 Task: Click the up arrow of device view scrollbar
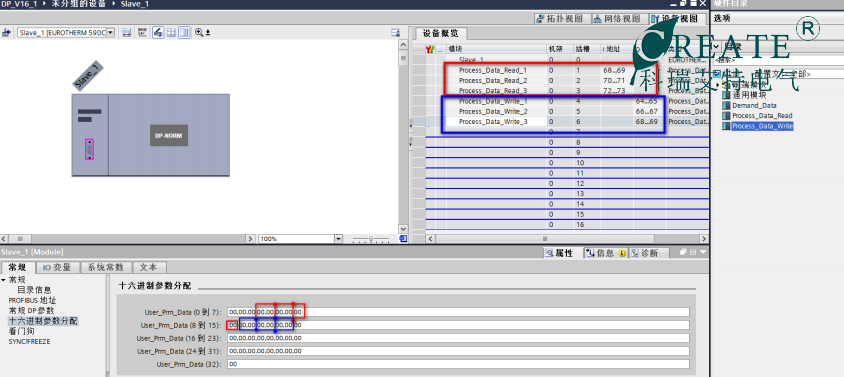(403, 45)
